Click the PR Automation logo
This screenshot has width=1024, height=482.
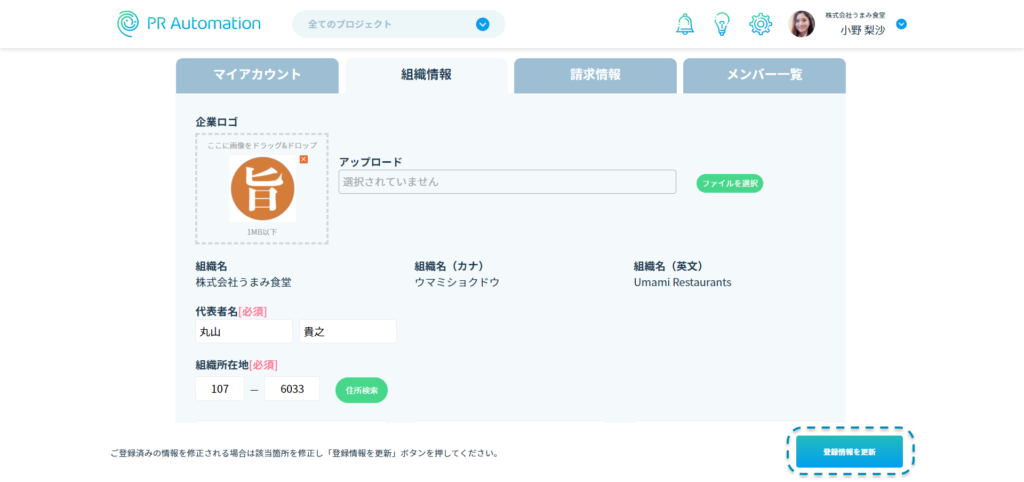coord(188,24)
